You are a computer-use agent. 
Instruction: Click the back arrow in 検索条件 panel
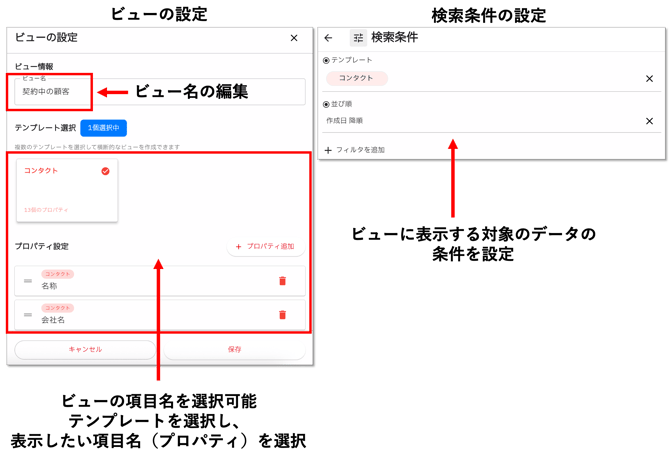(x=329, y=38)
